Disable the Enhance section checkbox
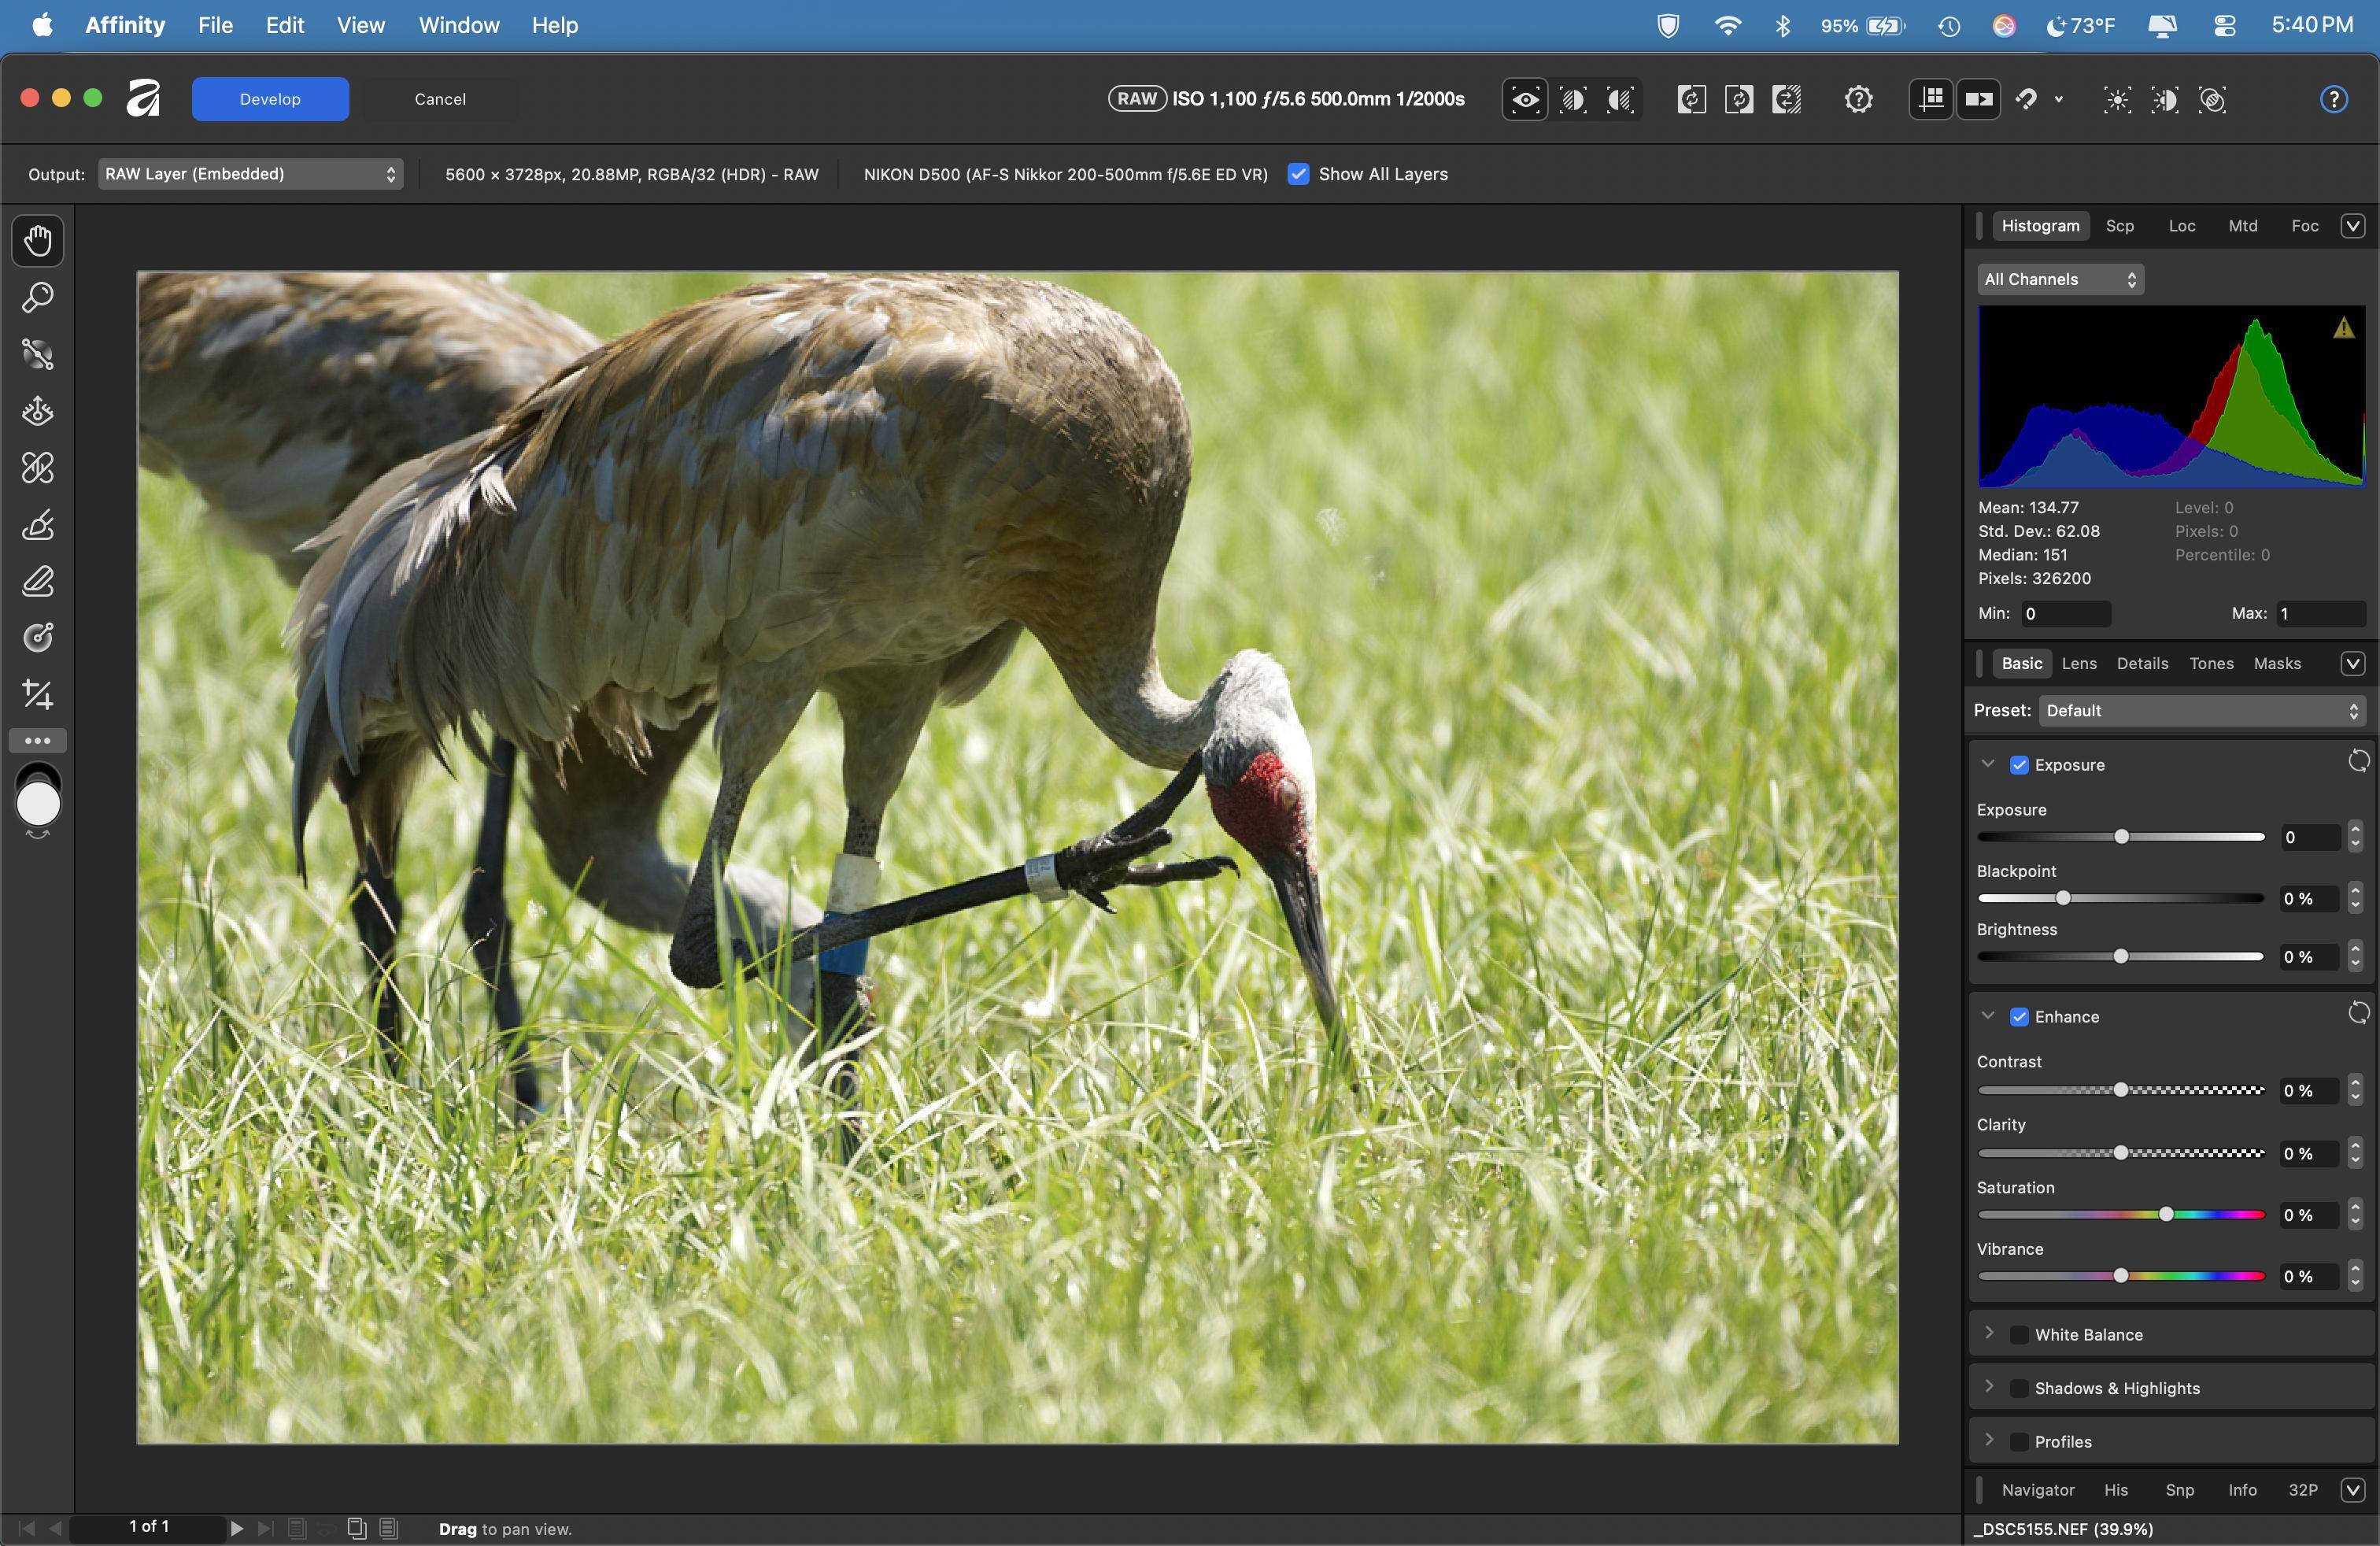The height and width of the screenshot is (1546, 2380). [2019, 1017]
